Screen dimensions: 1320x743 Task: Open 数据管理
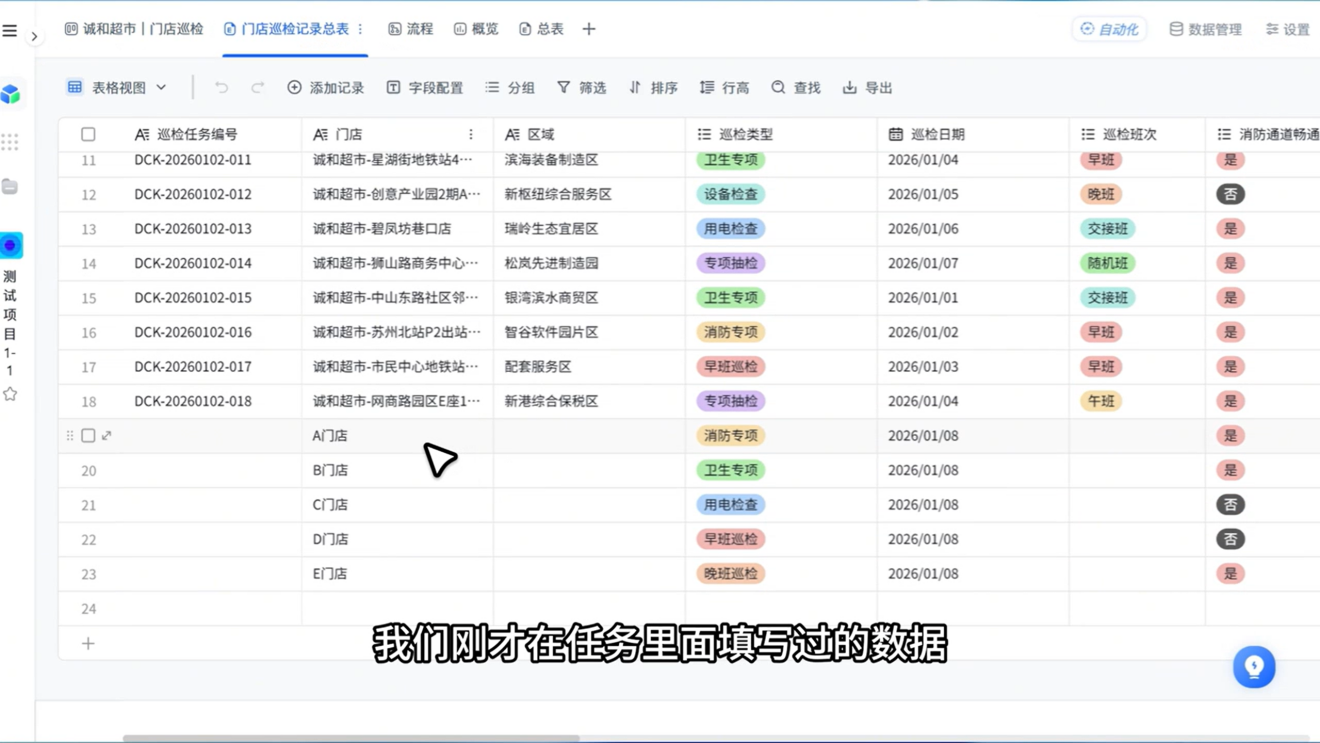tap(1205, 29)
